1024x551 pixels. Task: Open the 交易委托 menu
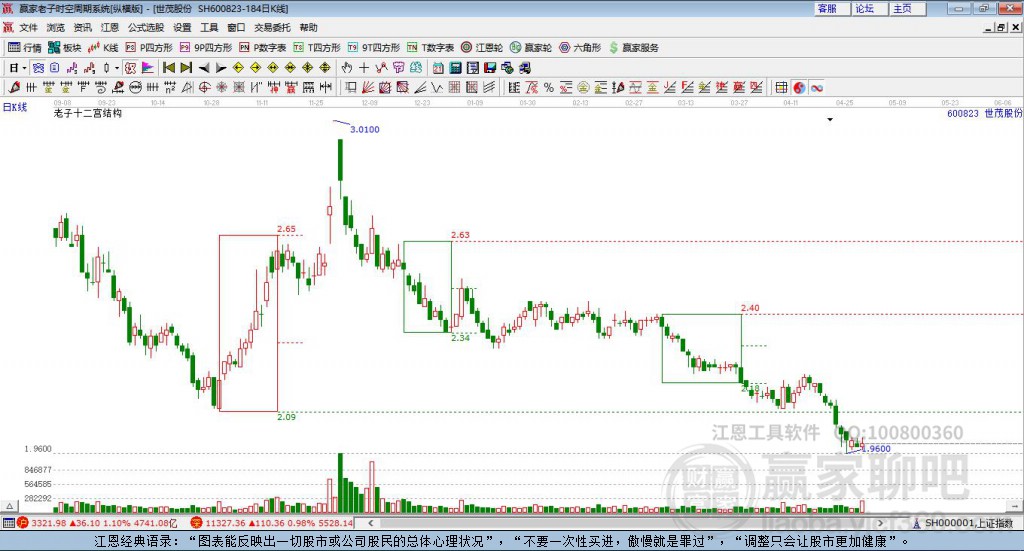pos(272,27)
